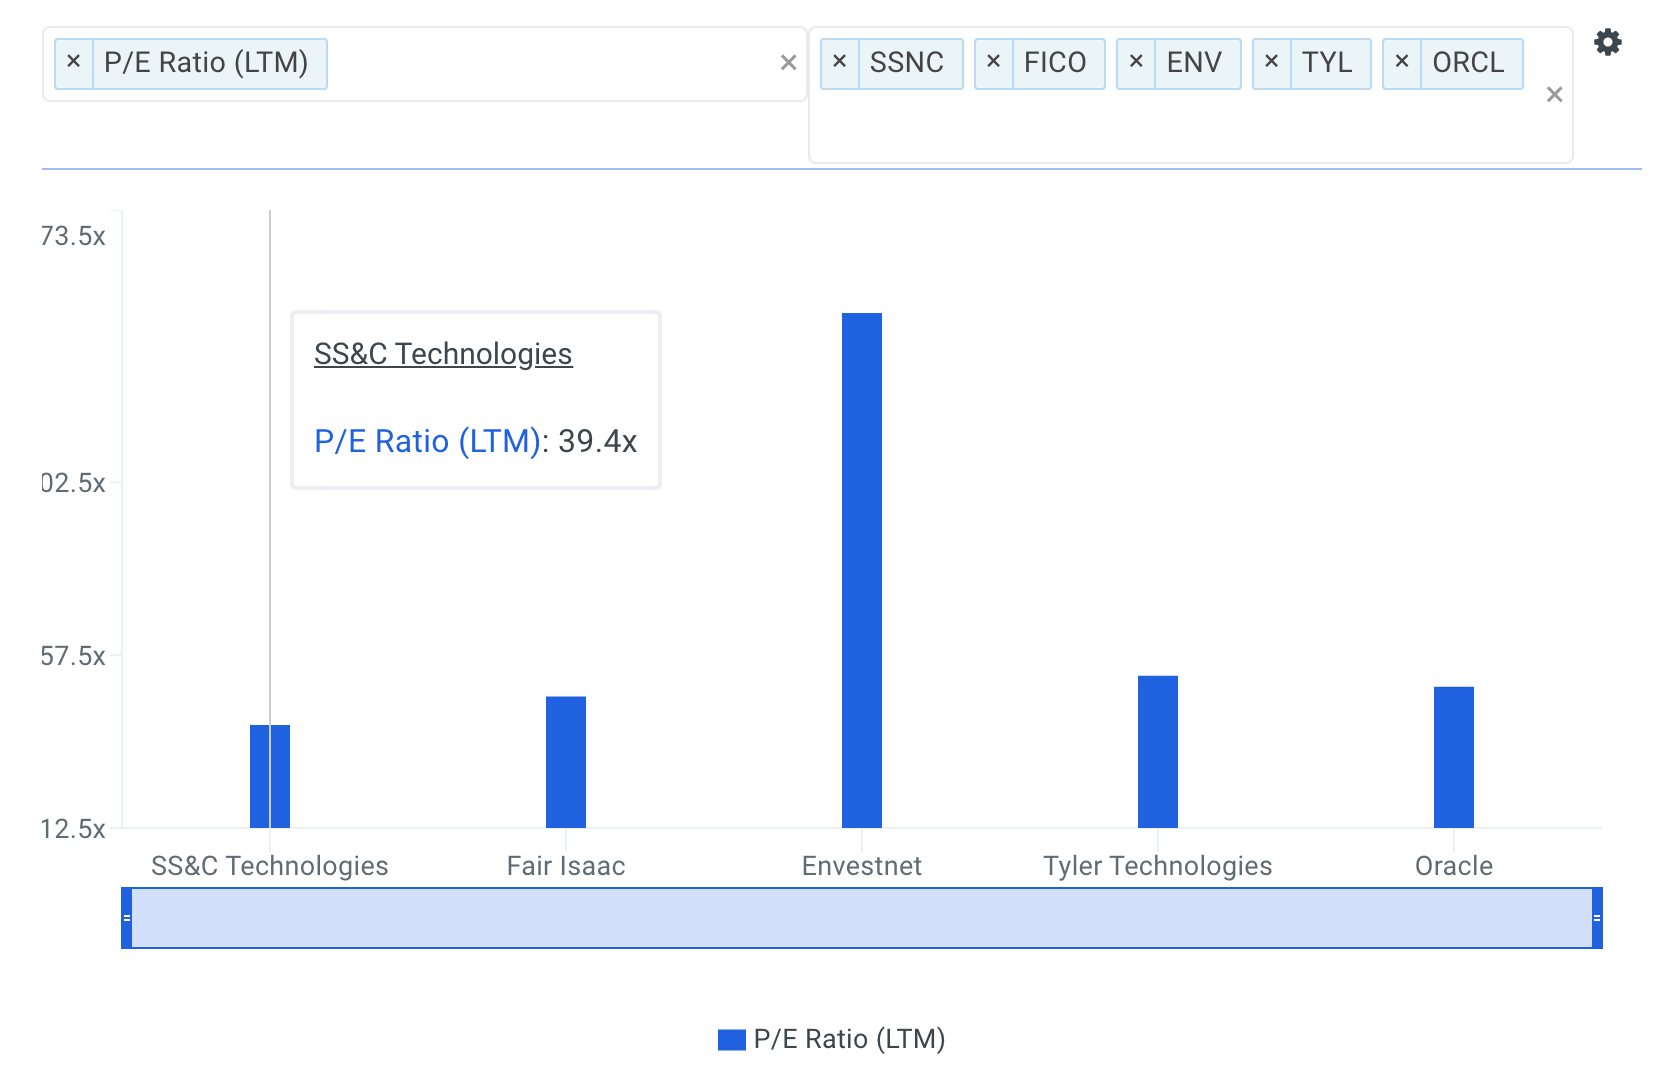This screenshot has width=1678, height=1092.
Task: Remove ORCL ticker tag
Action: point(1402,62)
